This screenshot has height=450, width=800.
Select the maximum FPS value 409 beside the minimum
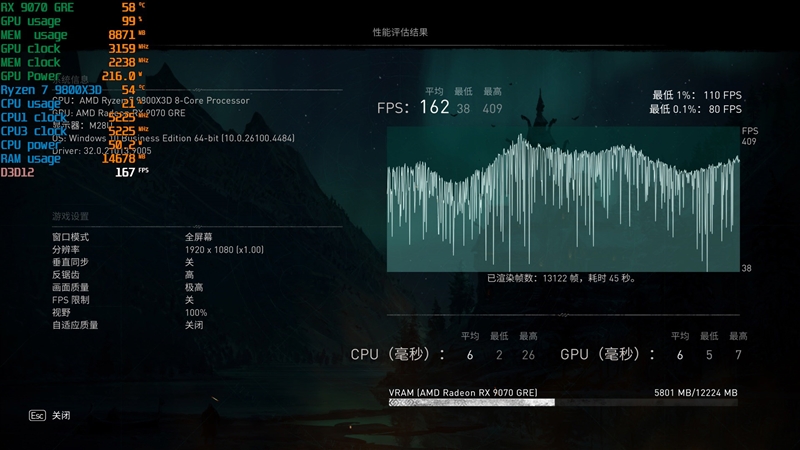pyautogui.click(x=492, y=109)
